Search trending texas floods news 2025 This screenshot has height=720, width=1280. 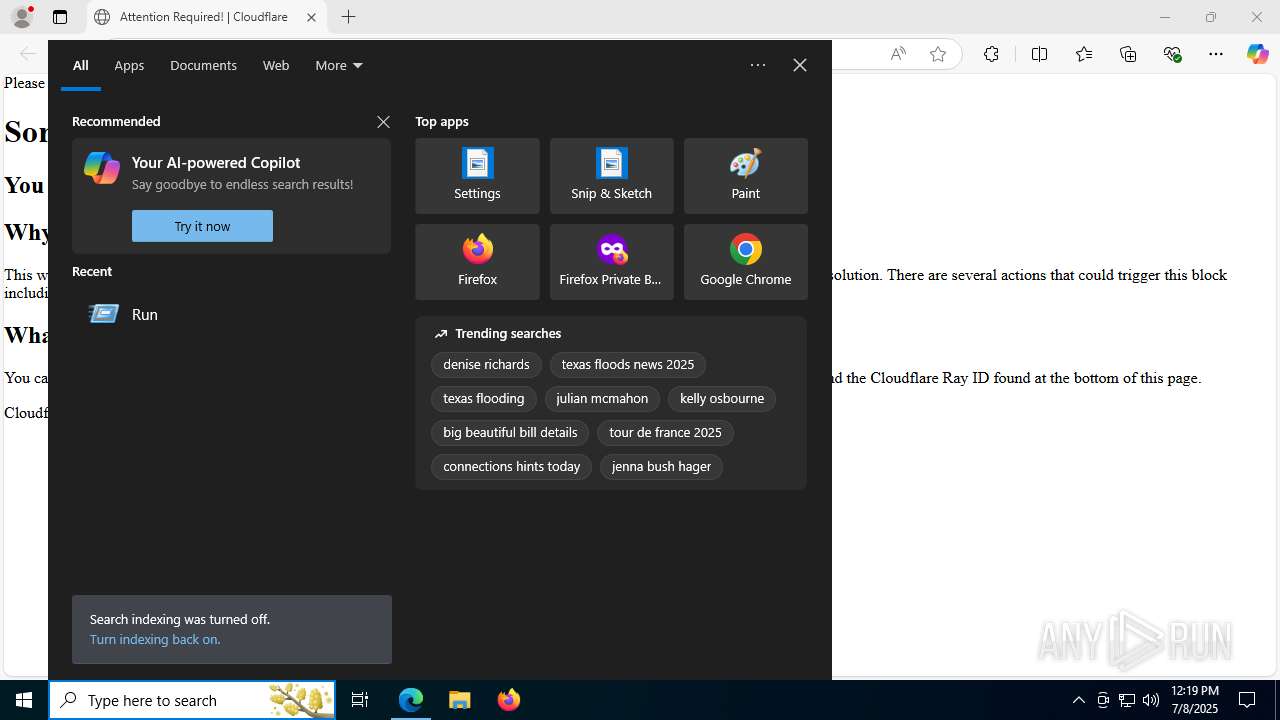(x=628, y=365)
